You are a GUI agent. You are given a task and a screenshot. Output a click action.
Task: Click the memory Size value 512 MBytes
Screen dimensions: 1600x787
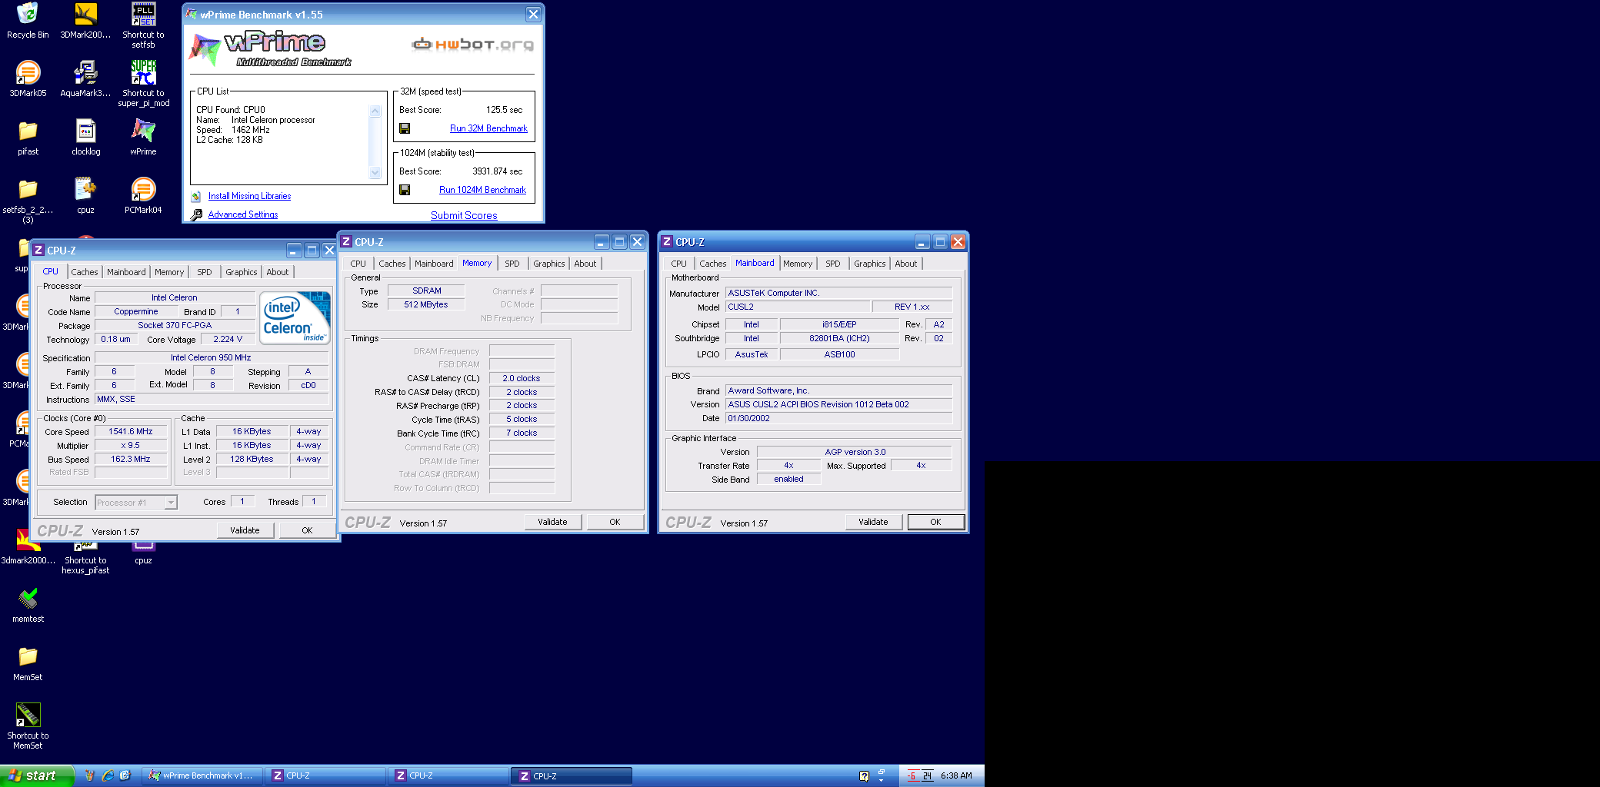pos(426,305)
